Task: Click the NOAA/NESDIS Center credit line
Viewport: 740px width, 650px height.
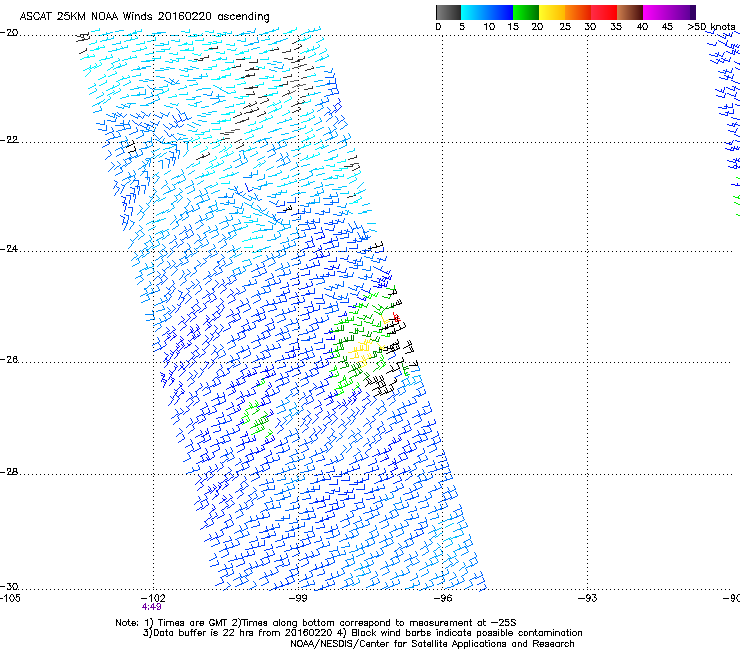Action: click(432, 644)
